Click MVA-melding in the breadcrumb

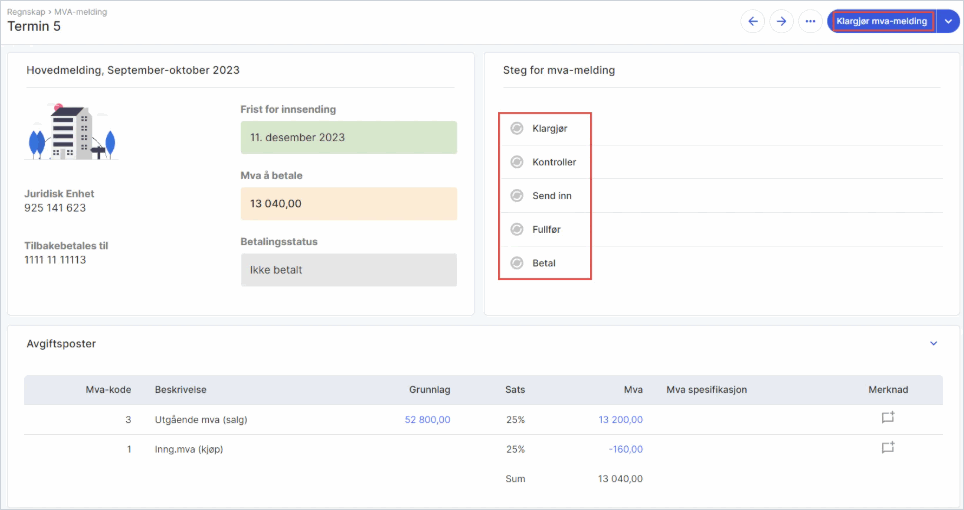point(81,12)
